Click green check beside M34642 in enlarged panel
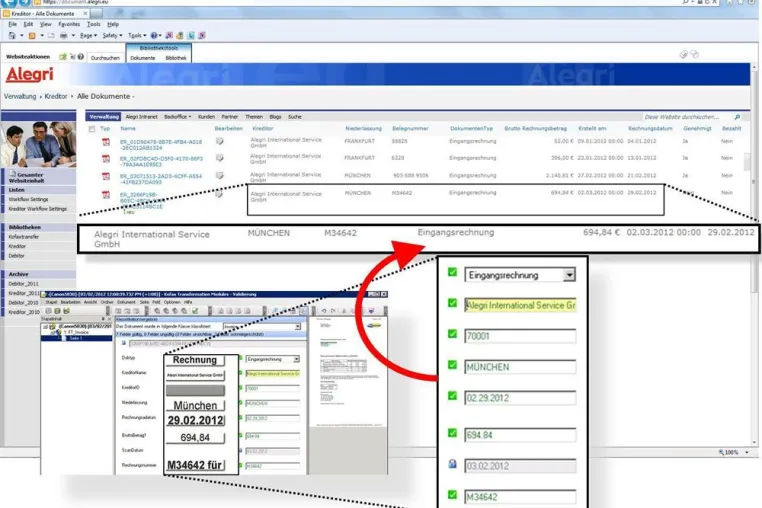 pos(452,495)
